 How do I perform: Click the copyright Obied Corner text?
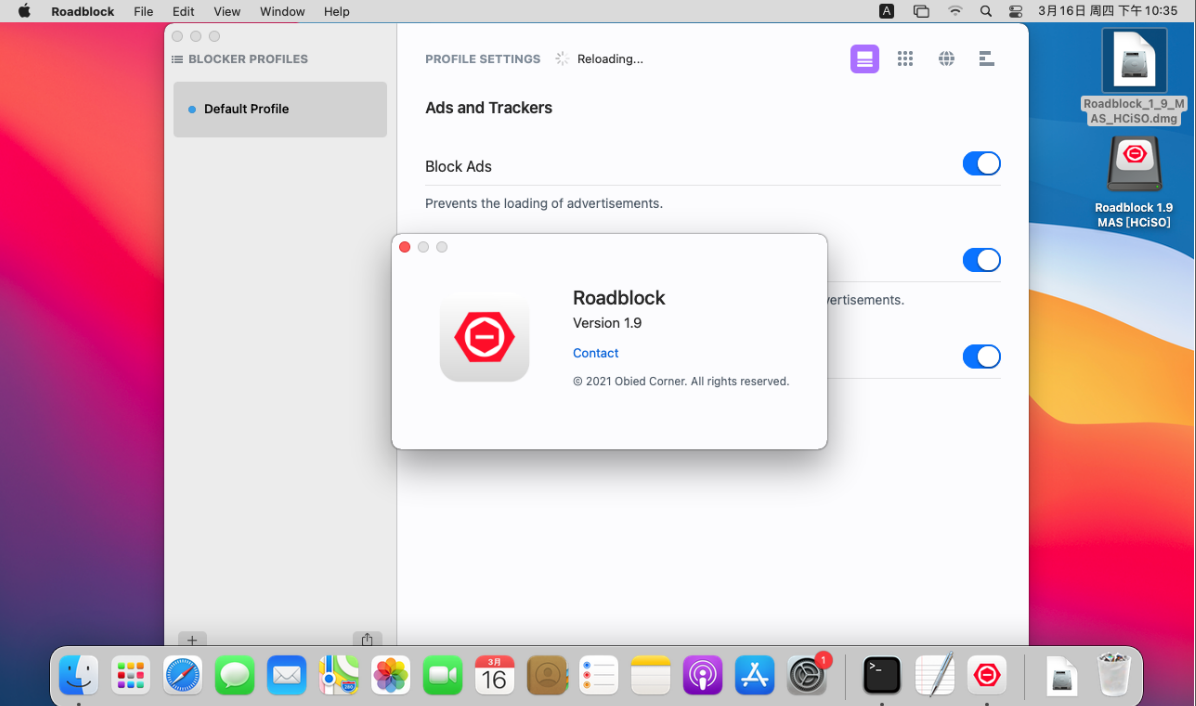point(681,381)
